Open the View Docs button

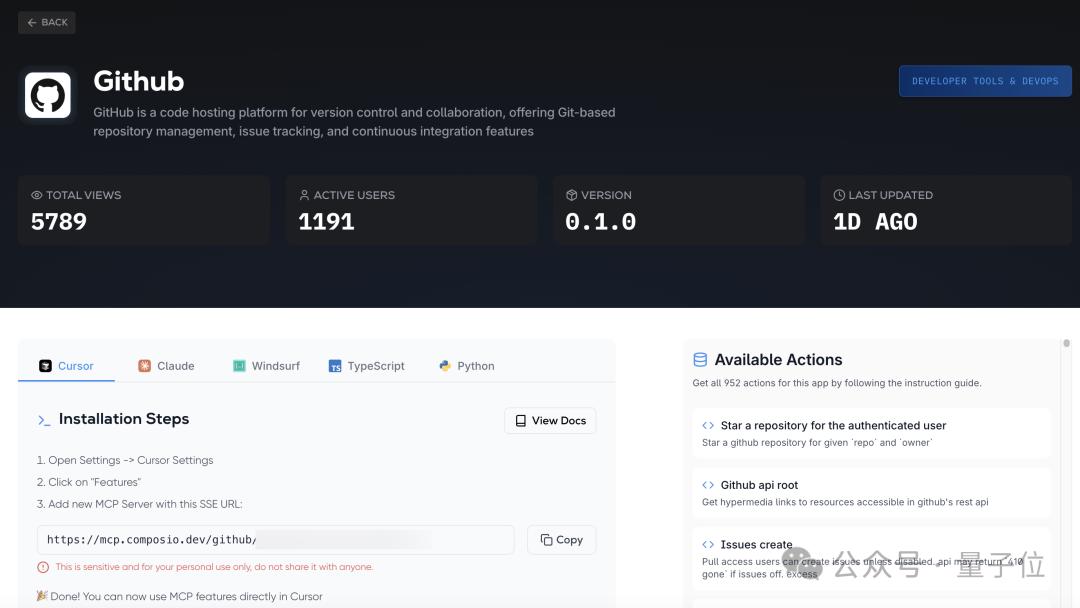coord(550,421)
